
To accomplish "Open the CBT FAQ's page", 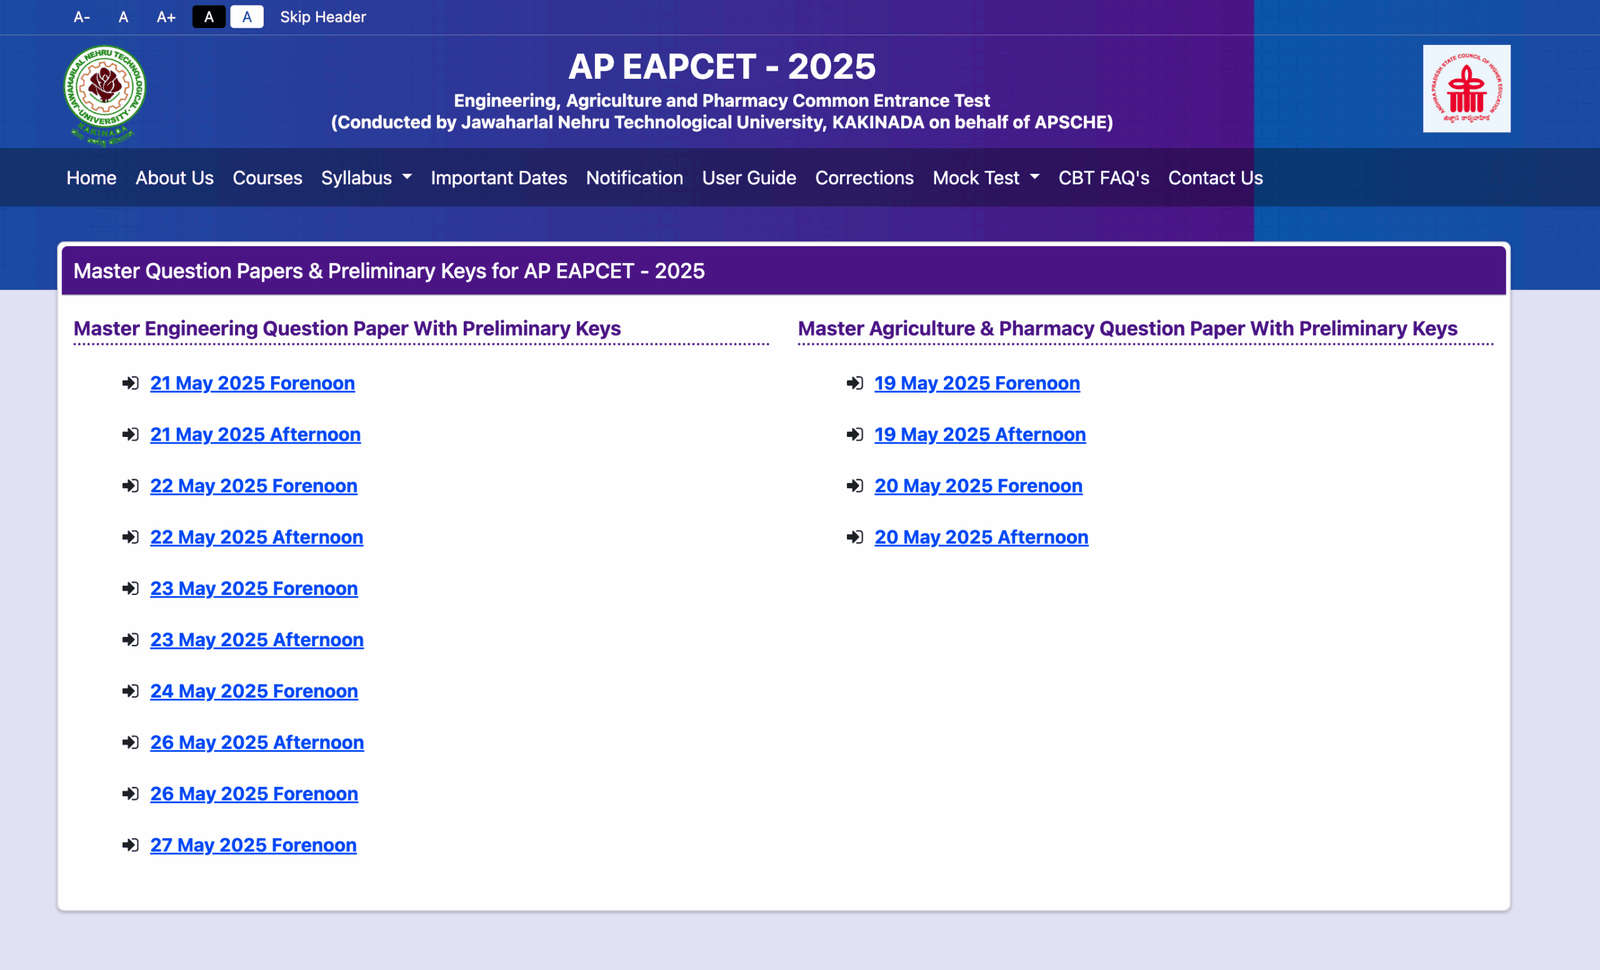I will click(1103, 178).
